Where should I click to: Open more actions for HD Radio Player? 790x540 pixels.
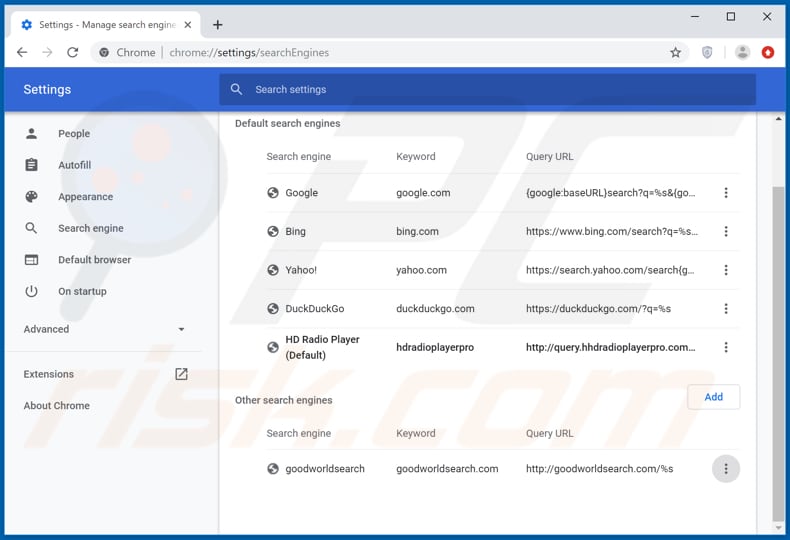pyautogui.click(x=726, y=347)
